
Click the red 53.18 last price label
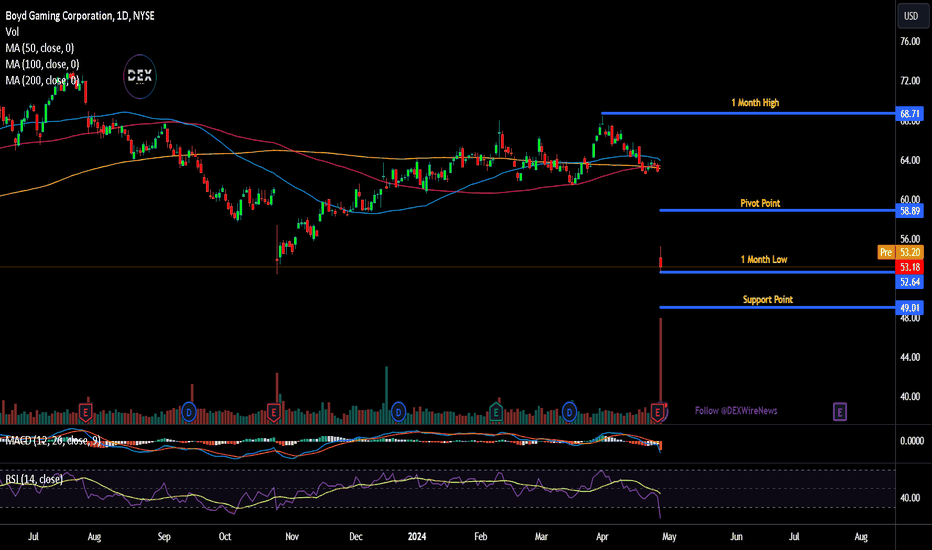909,267
